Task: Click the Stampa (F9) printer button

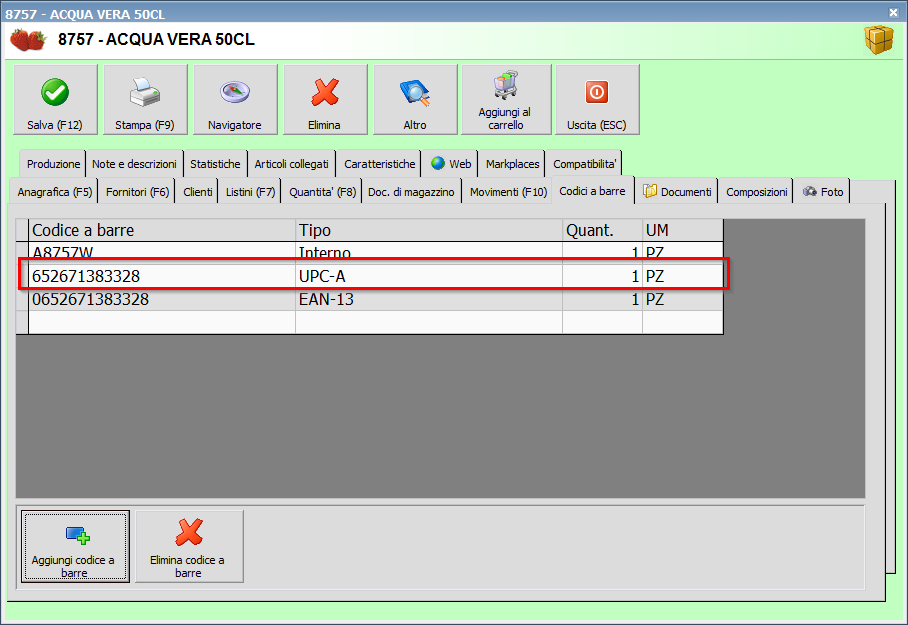Action: tap(145, 100)
